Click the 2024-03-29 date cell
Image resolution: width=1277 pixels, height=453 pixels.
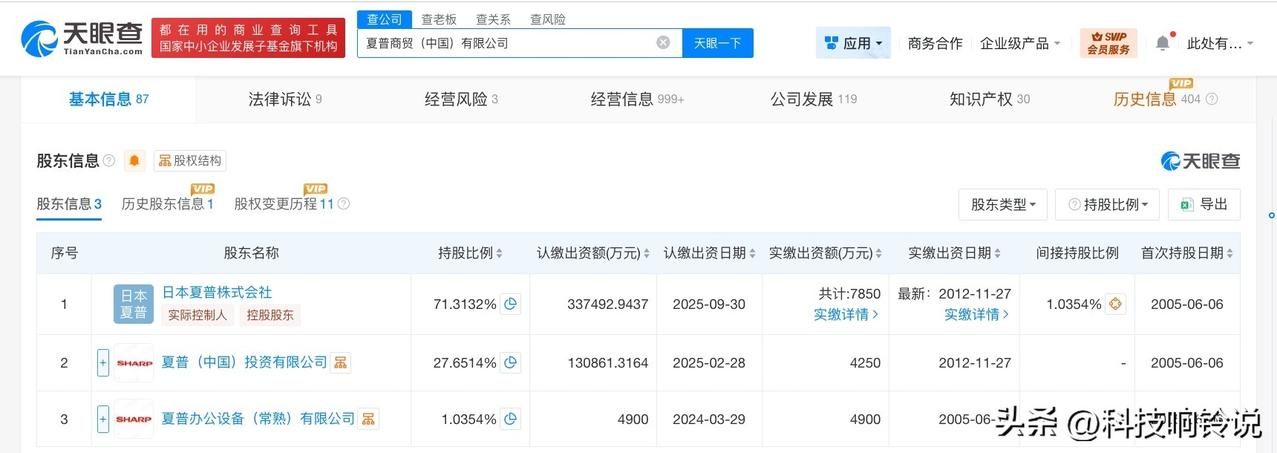pos(710,419)
